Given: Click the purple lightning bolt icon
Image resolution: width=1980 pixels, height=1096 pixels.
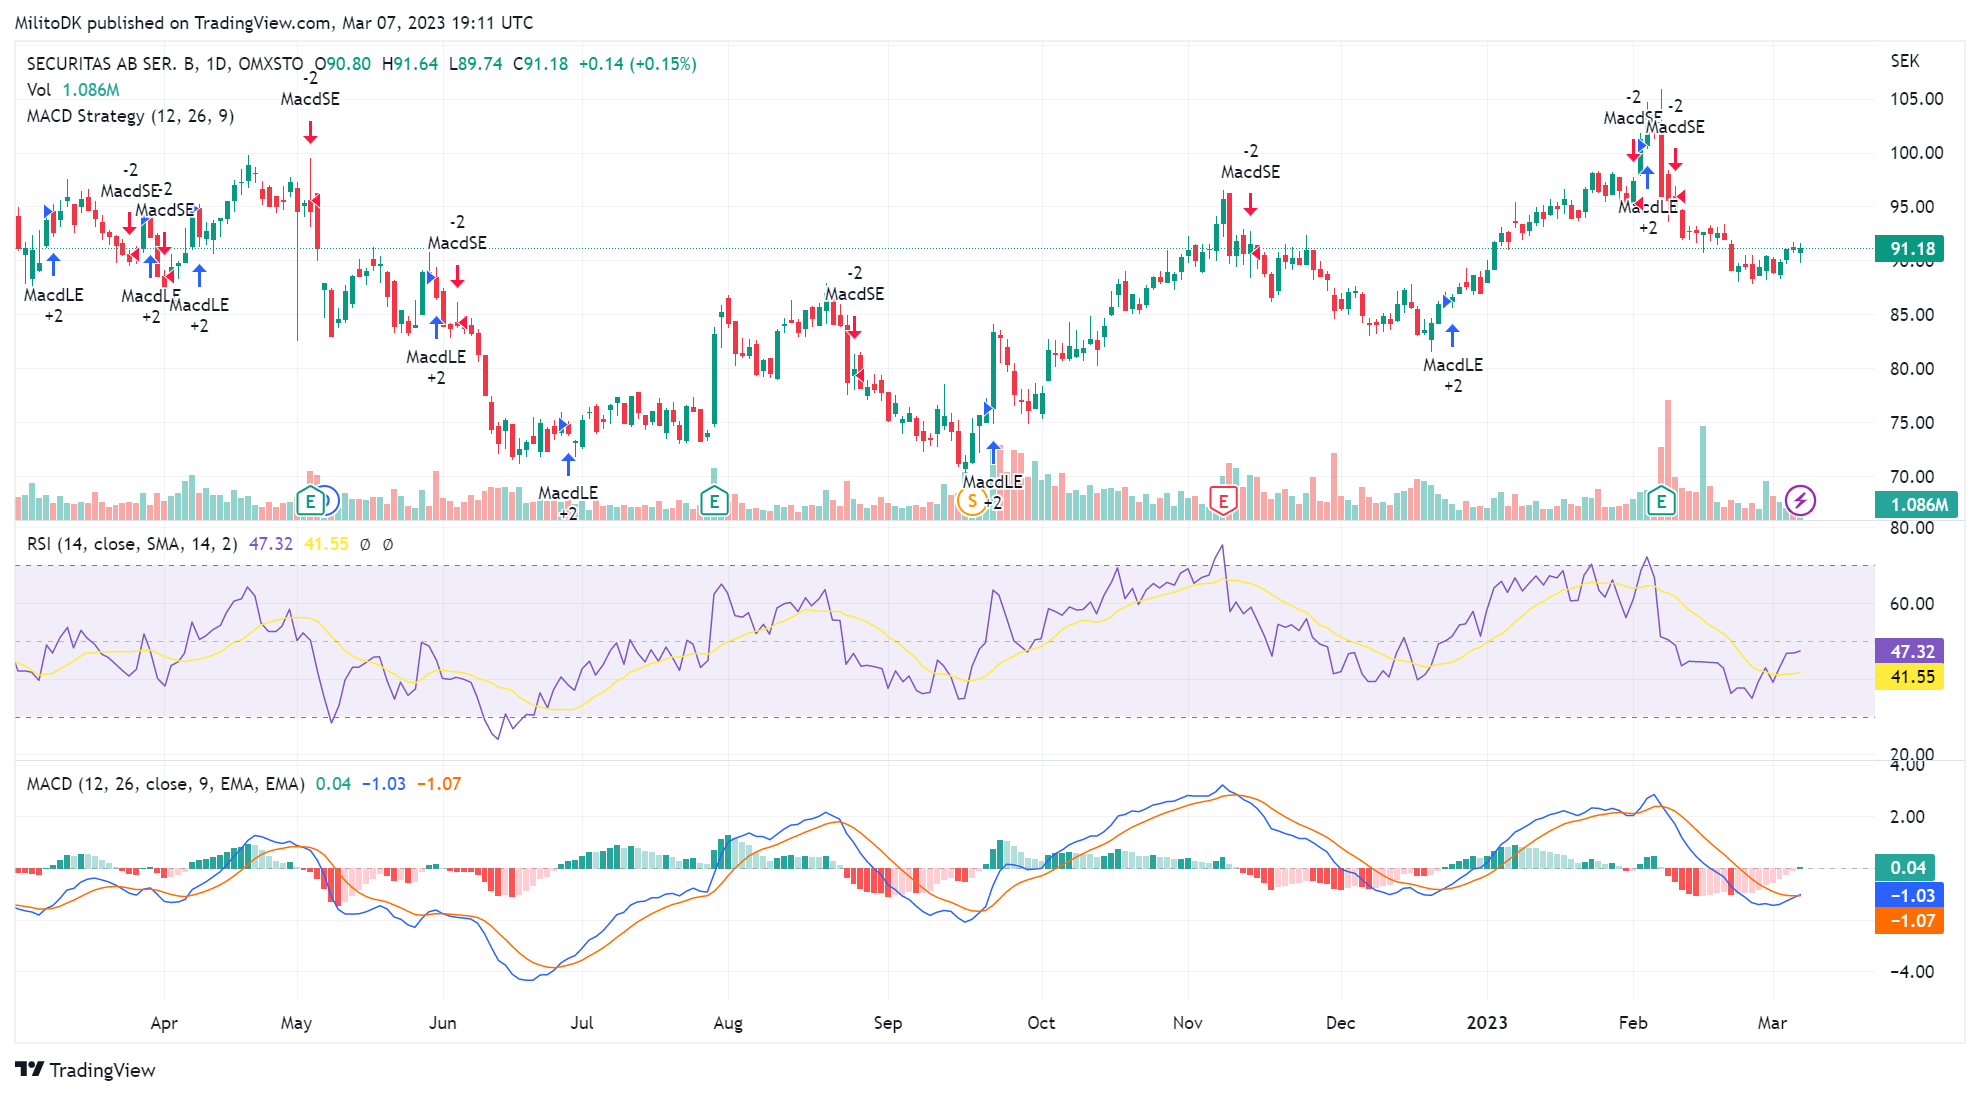Looking at the screenshot, I should point(1800,500).
